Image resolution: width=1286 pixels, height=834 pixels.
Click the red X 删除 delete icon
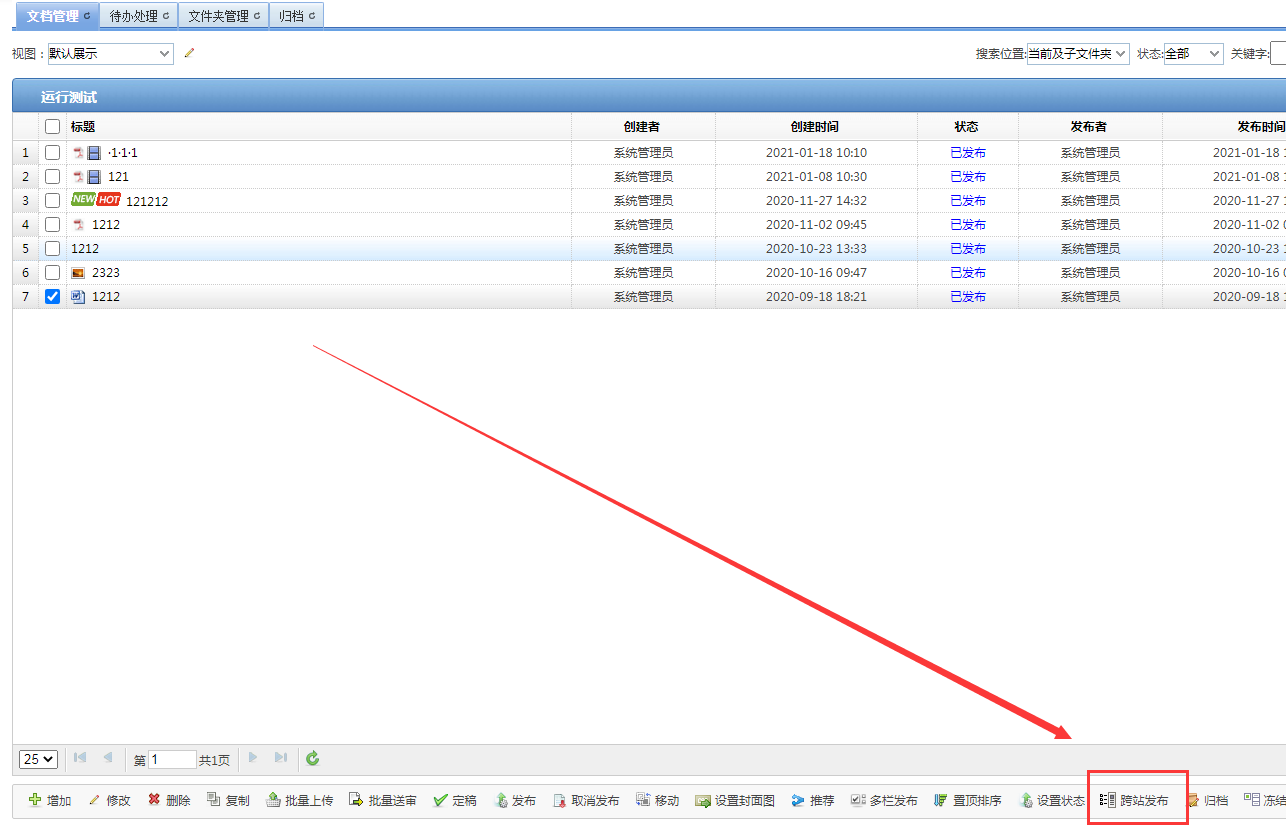(x=154, y=800)
